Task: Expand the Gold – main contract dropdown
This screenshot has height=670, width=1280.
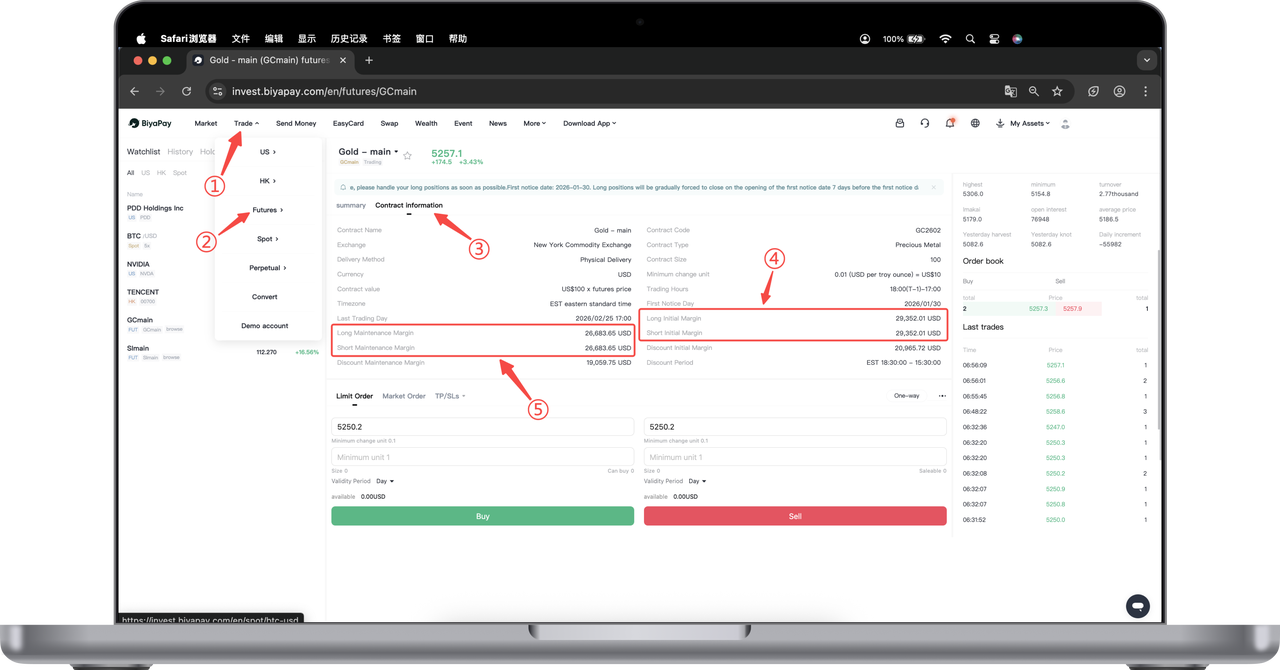Action: [396, 153]
